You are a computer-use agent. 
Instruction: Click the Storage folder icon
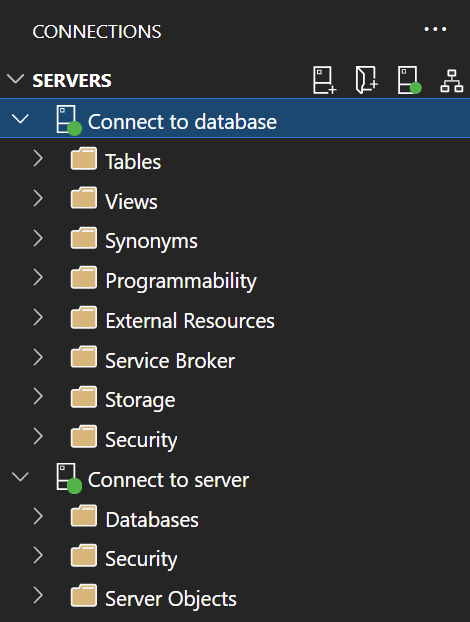(84, 397)
